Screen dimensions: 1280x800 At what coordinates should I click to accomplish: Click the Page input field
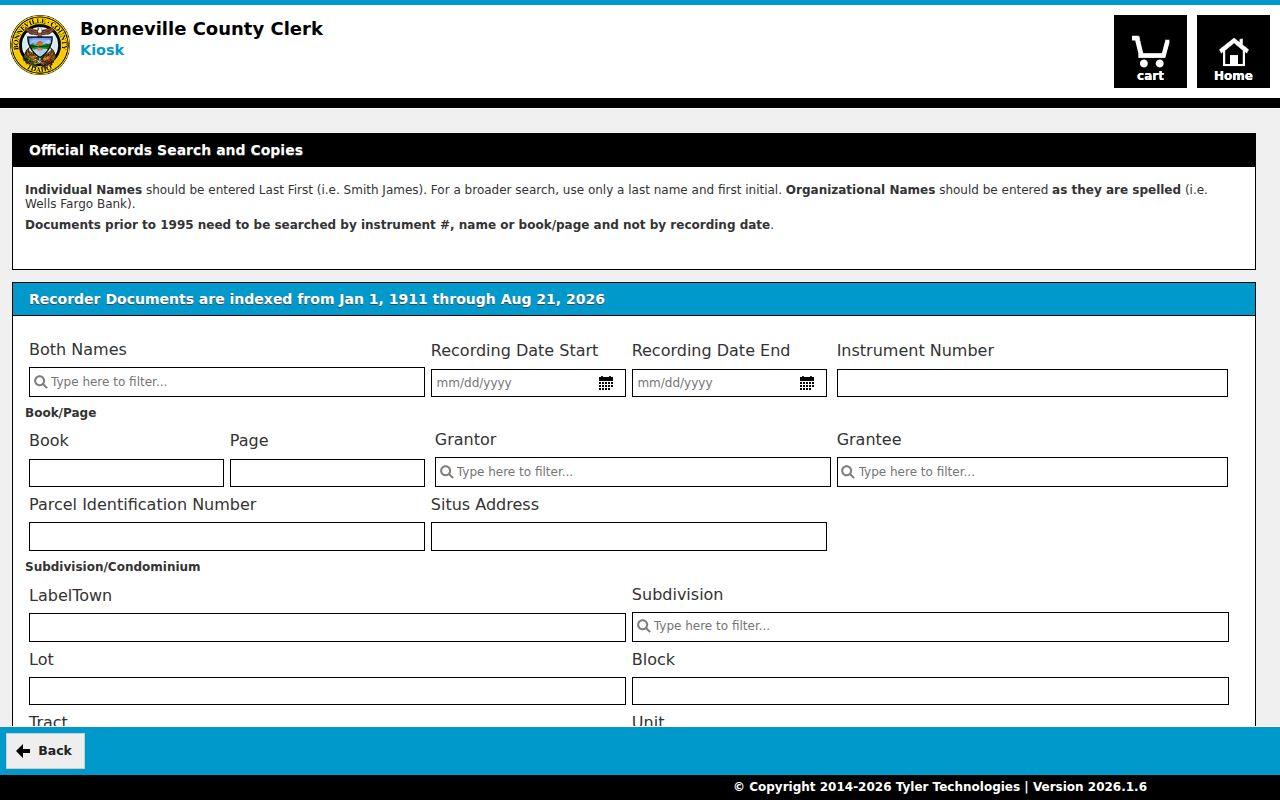(x=327, y=473)
